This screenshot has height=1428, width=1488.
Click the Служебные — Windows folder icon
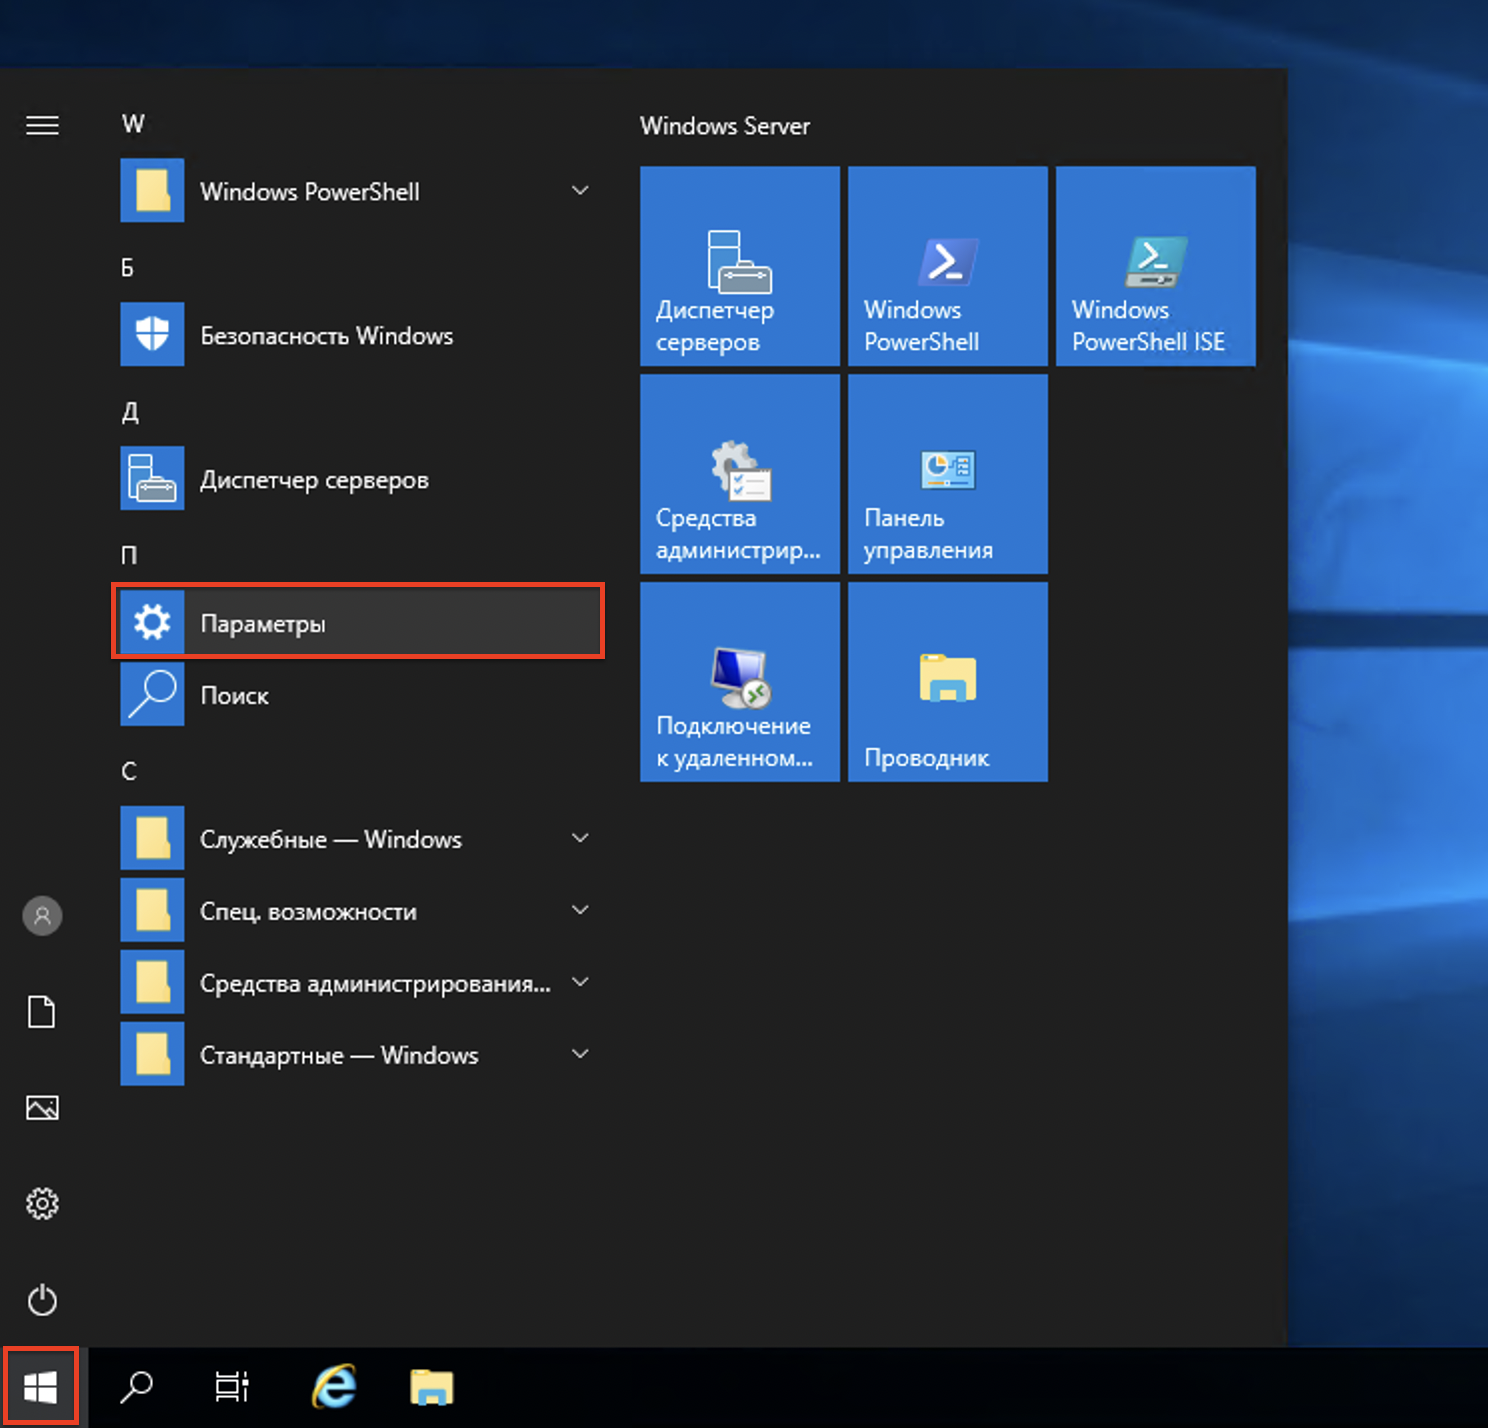[x=152, y=838]
